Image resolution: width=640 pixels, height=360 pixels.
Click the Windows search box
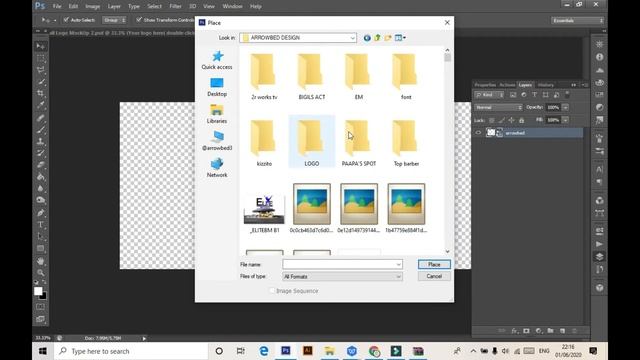131,351
